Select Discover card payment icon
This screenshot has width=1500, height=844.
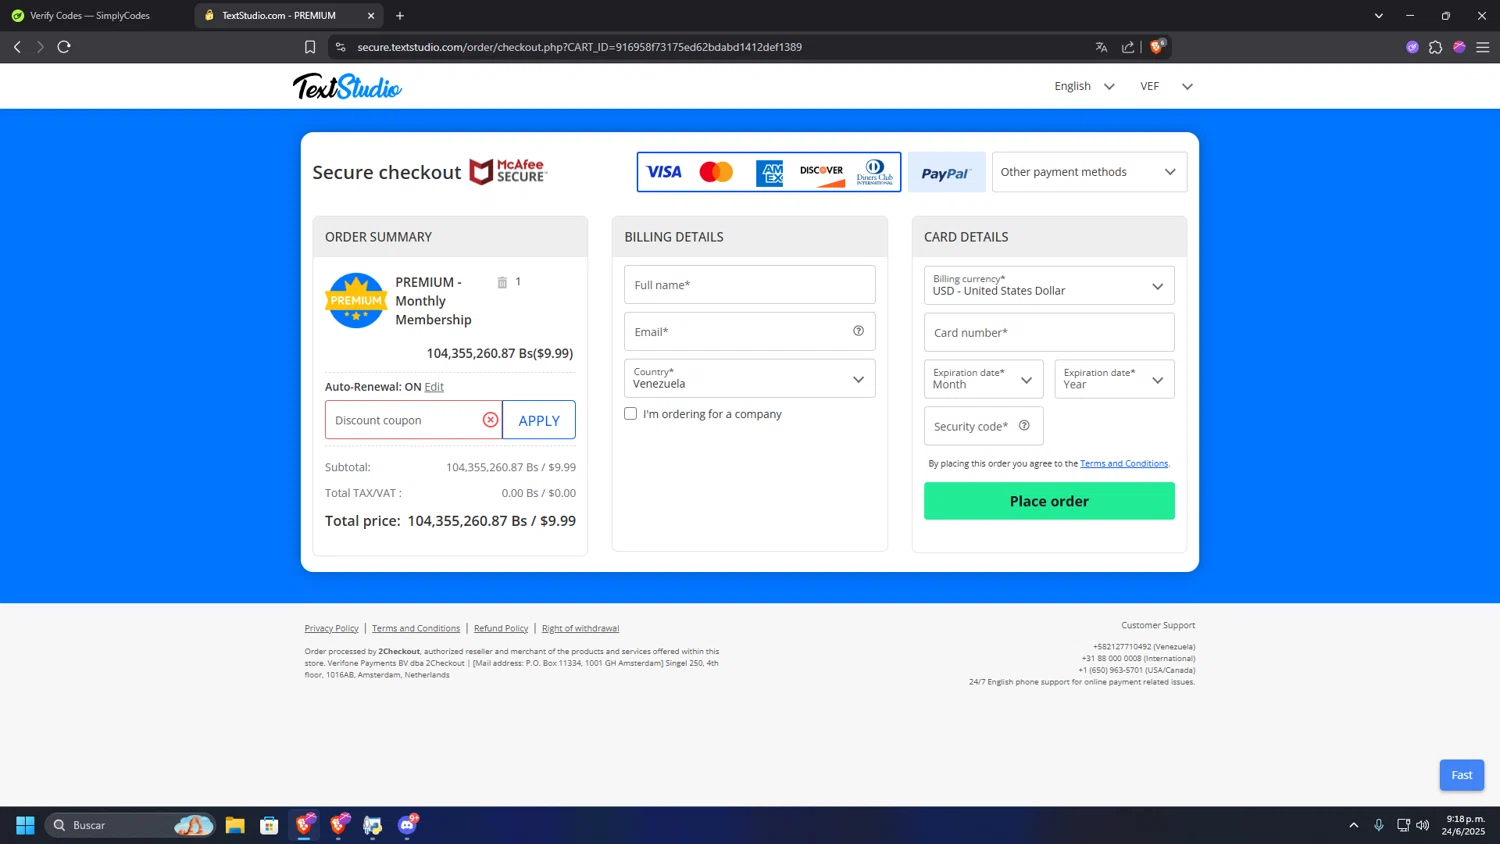click(822, 173)
